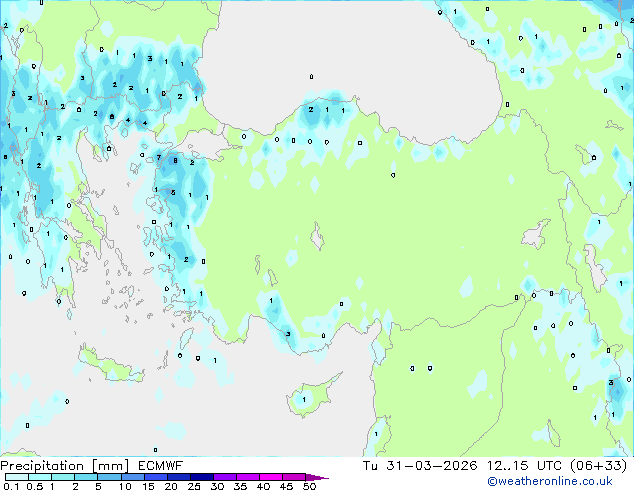Click the 0.5 to 1 mm legend swatch
The width and height of the screenshot is (634, 490).
[x=40, y=477]
